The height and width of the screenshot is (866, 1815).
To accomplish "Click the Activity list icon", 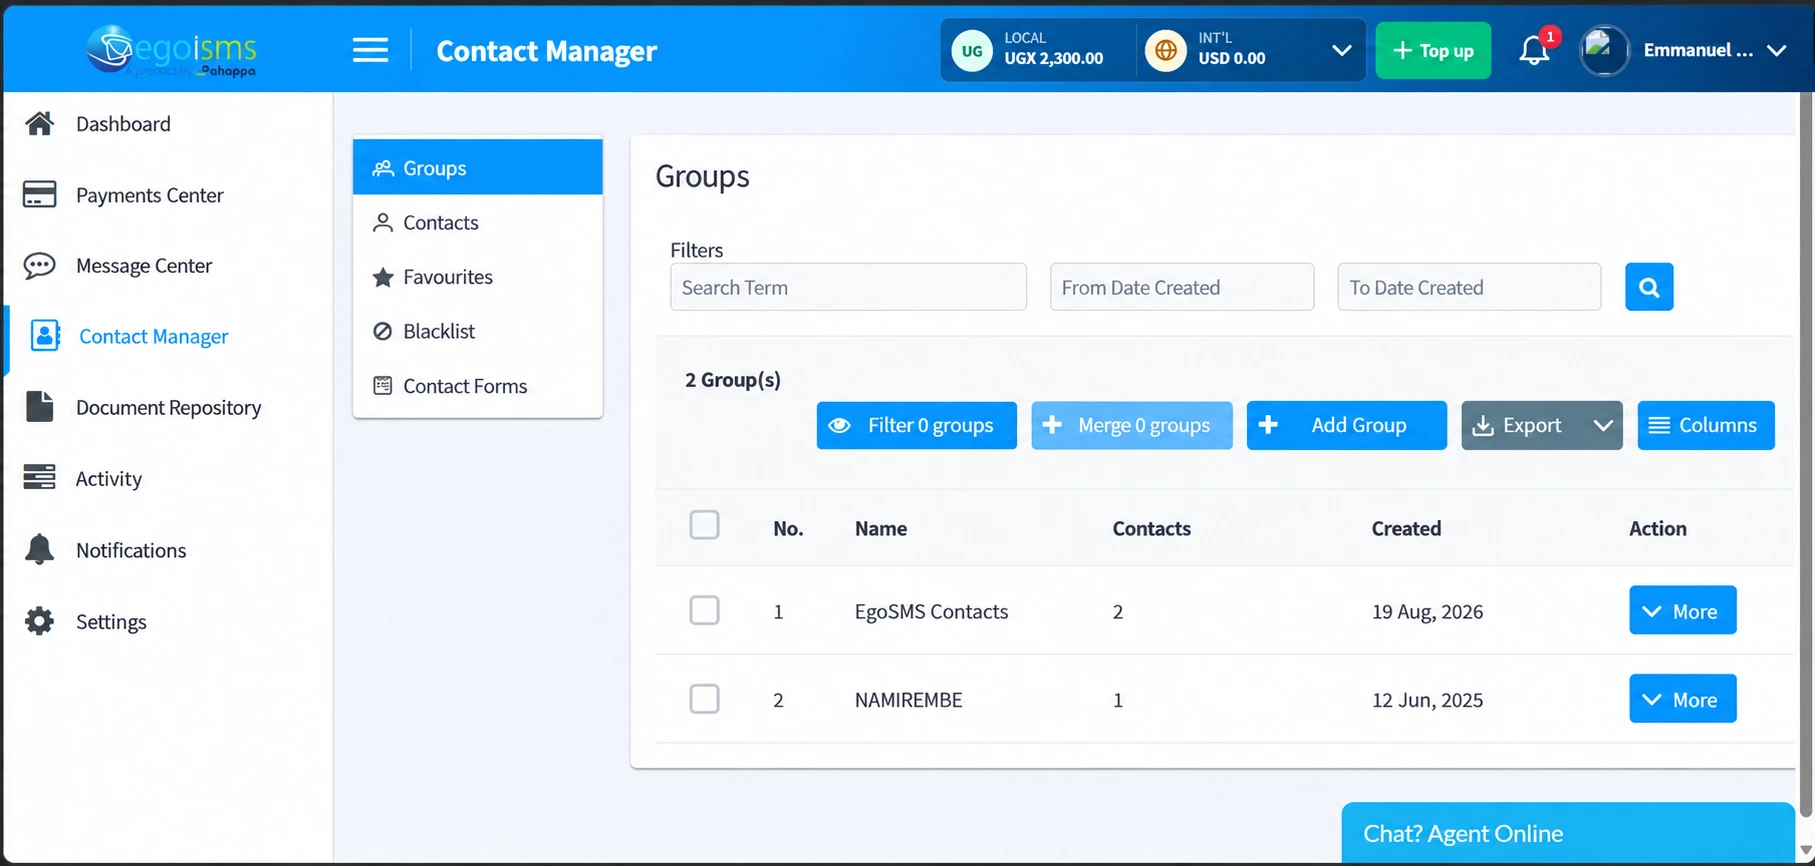I will [39, 478].
